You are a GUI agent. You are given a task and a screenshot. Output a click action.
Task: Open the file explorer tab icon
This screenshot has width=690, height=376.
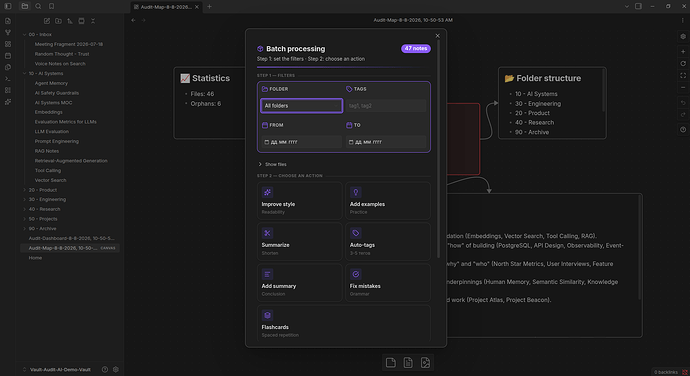pos(25,6)
